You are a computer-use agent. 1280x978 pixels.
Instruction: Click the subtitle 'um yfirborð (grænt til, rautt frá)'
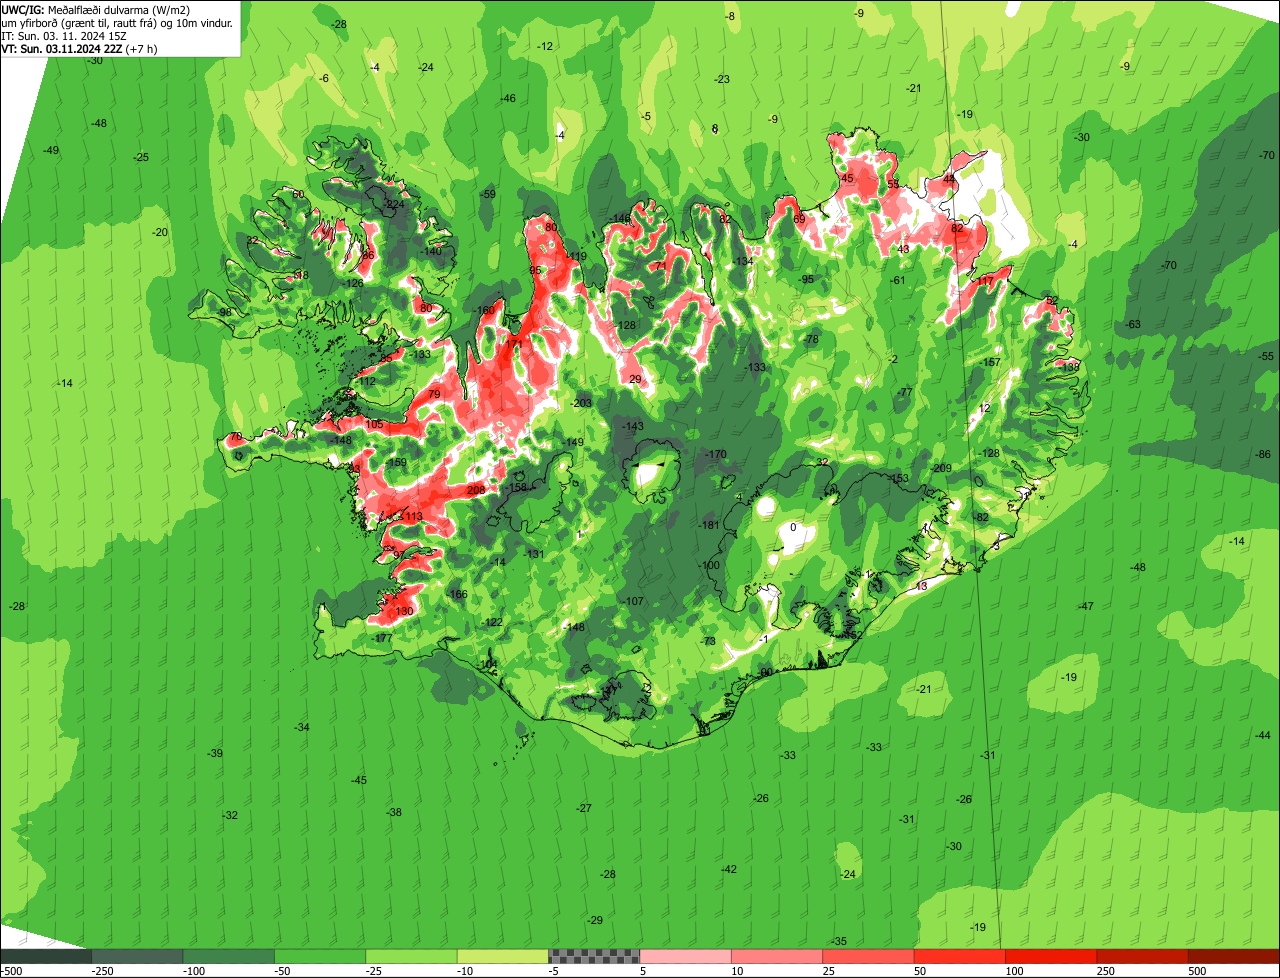[x=80, y=22]
